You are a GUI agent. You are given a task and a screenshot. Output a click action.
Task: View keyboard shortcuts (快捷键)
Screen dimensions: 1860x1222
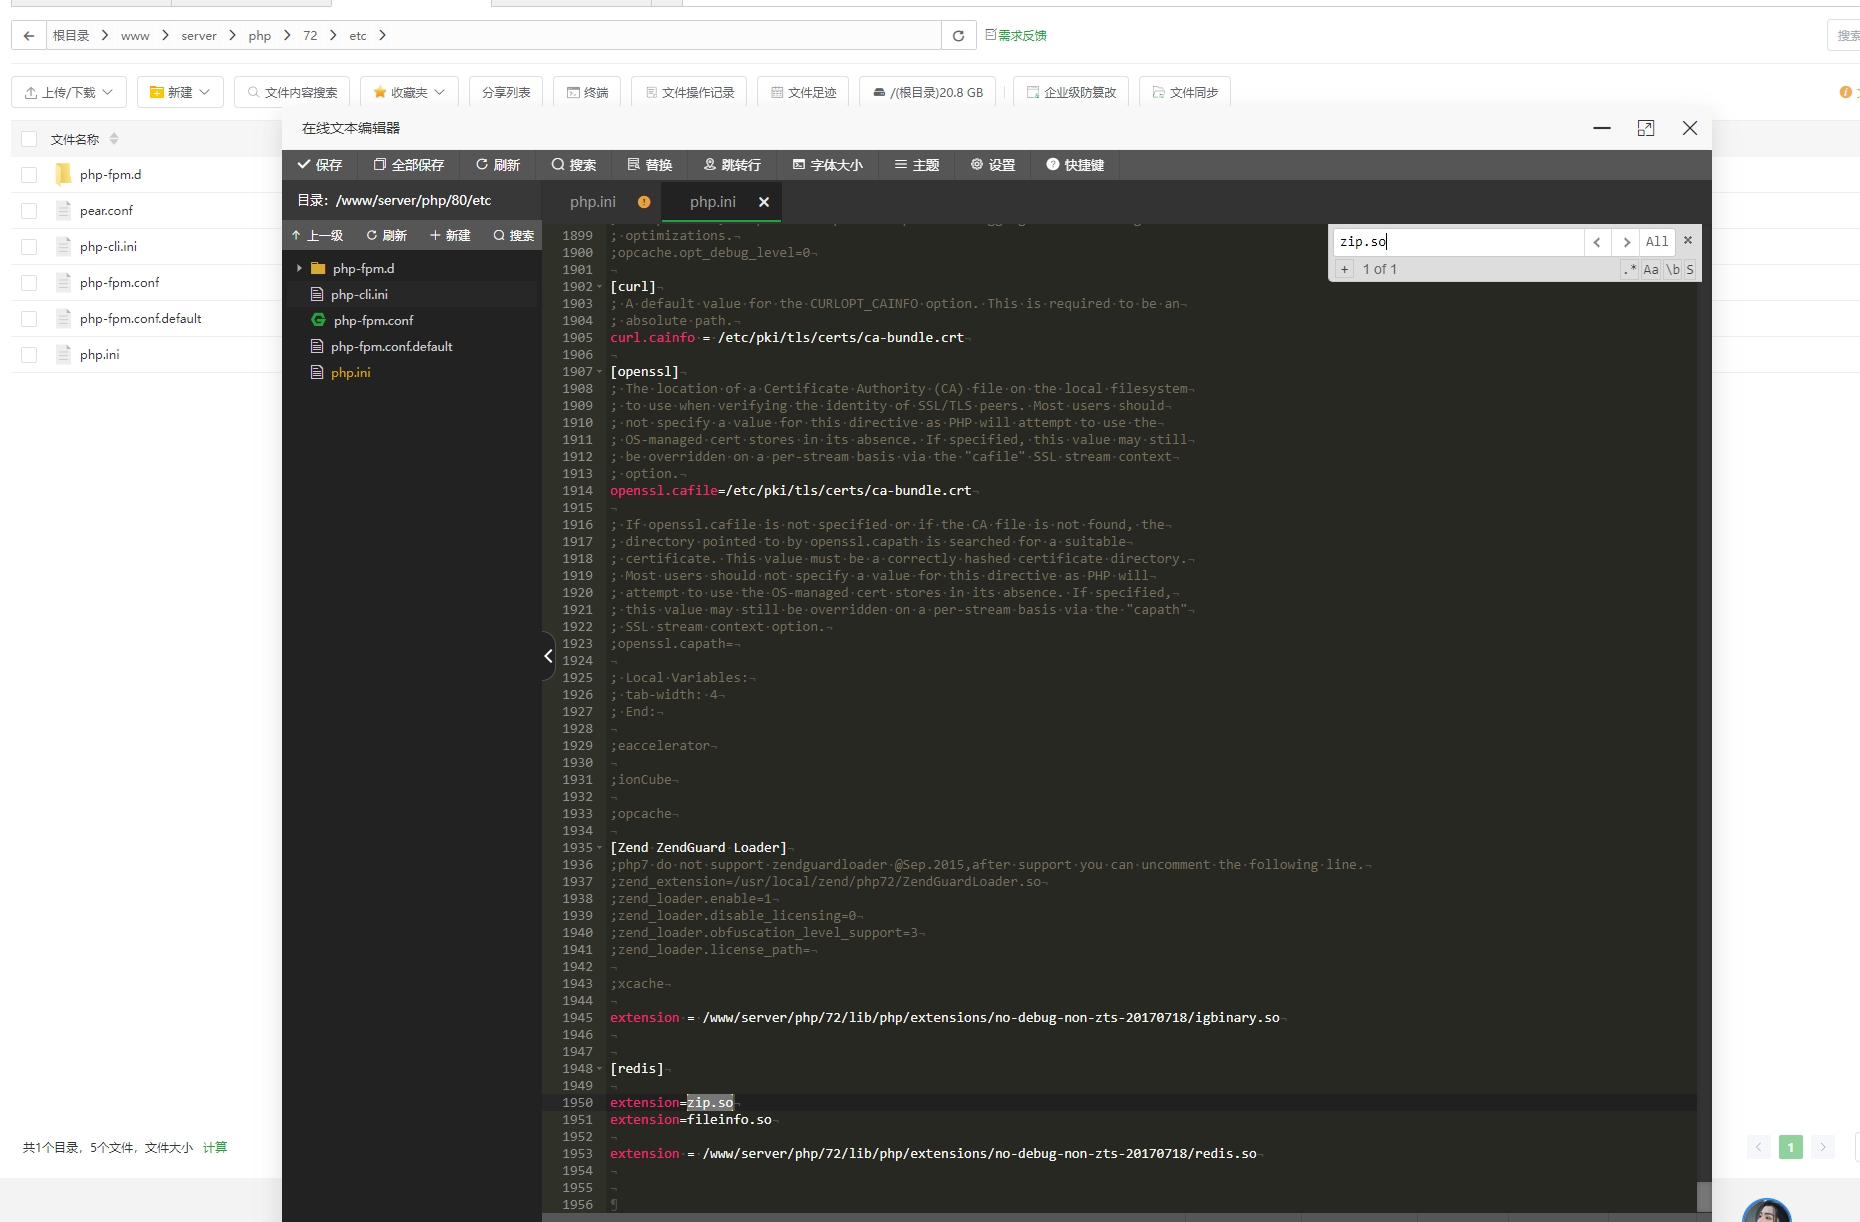(x=1075, y=165)
